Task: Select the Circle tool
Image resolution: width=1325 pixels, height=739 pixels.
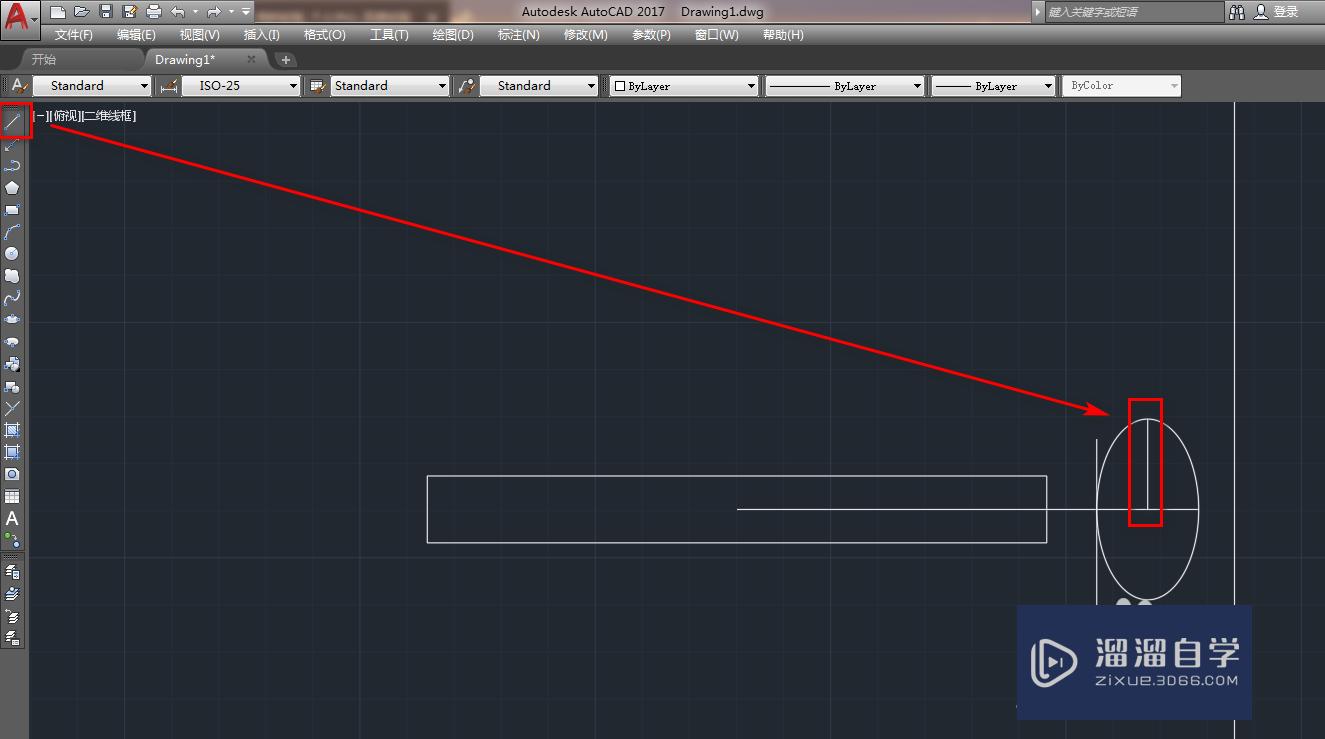Action: click(12, 254)
